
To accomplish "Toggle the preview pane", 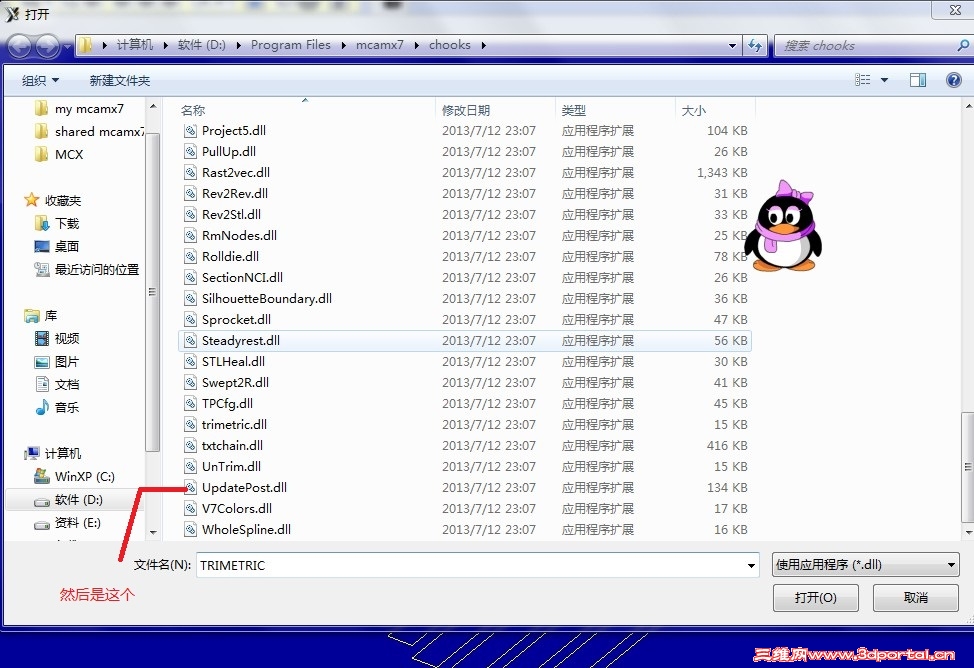I will coord(918,80).
